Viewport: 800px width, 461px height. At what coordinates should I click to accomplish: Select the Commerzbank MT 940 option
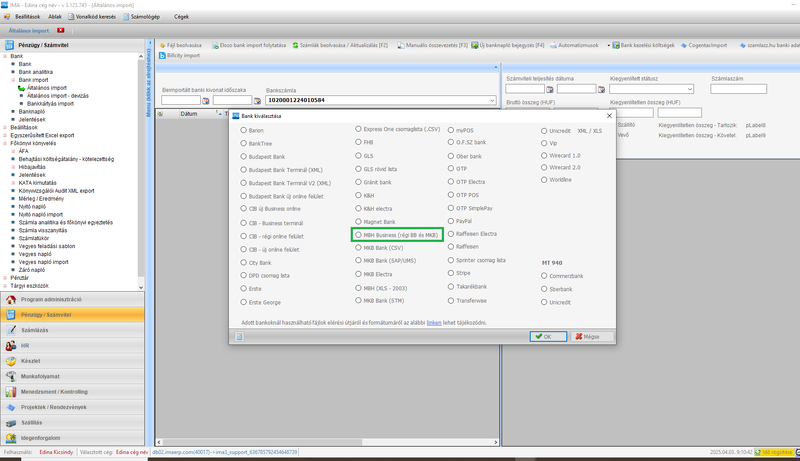click(544, 275)
